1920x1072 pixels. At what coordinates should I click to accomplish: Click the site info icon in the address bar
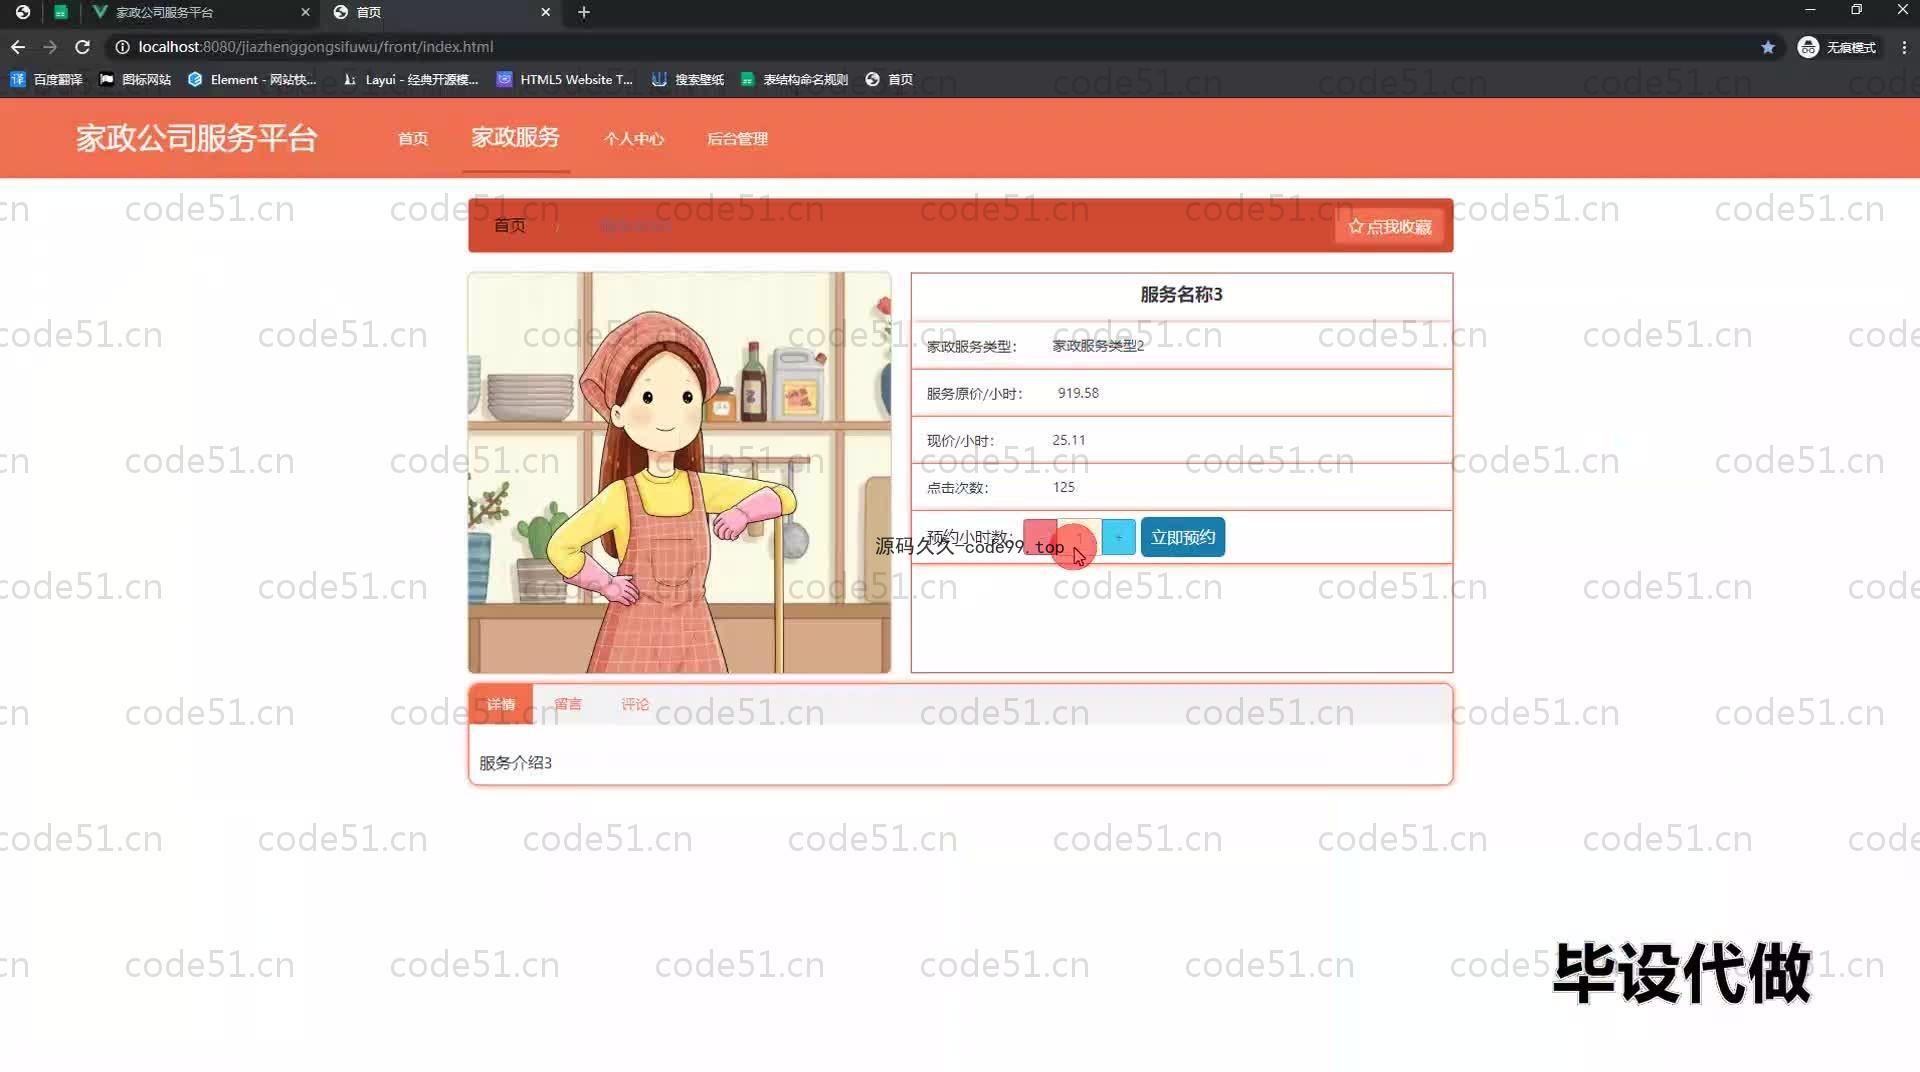pyautogui.click(x=122, y=47)
